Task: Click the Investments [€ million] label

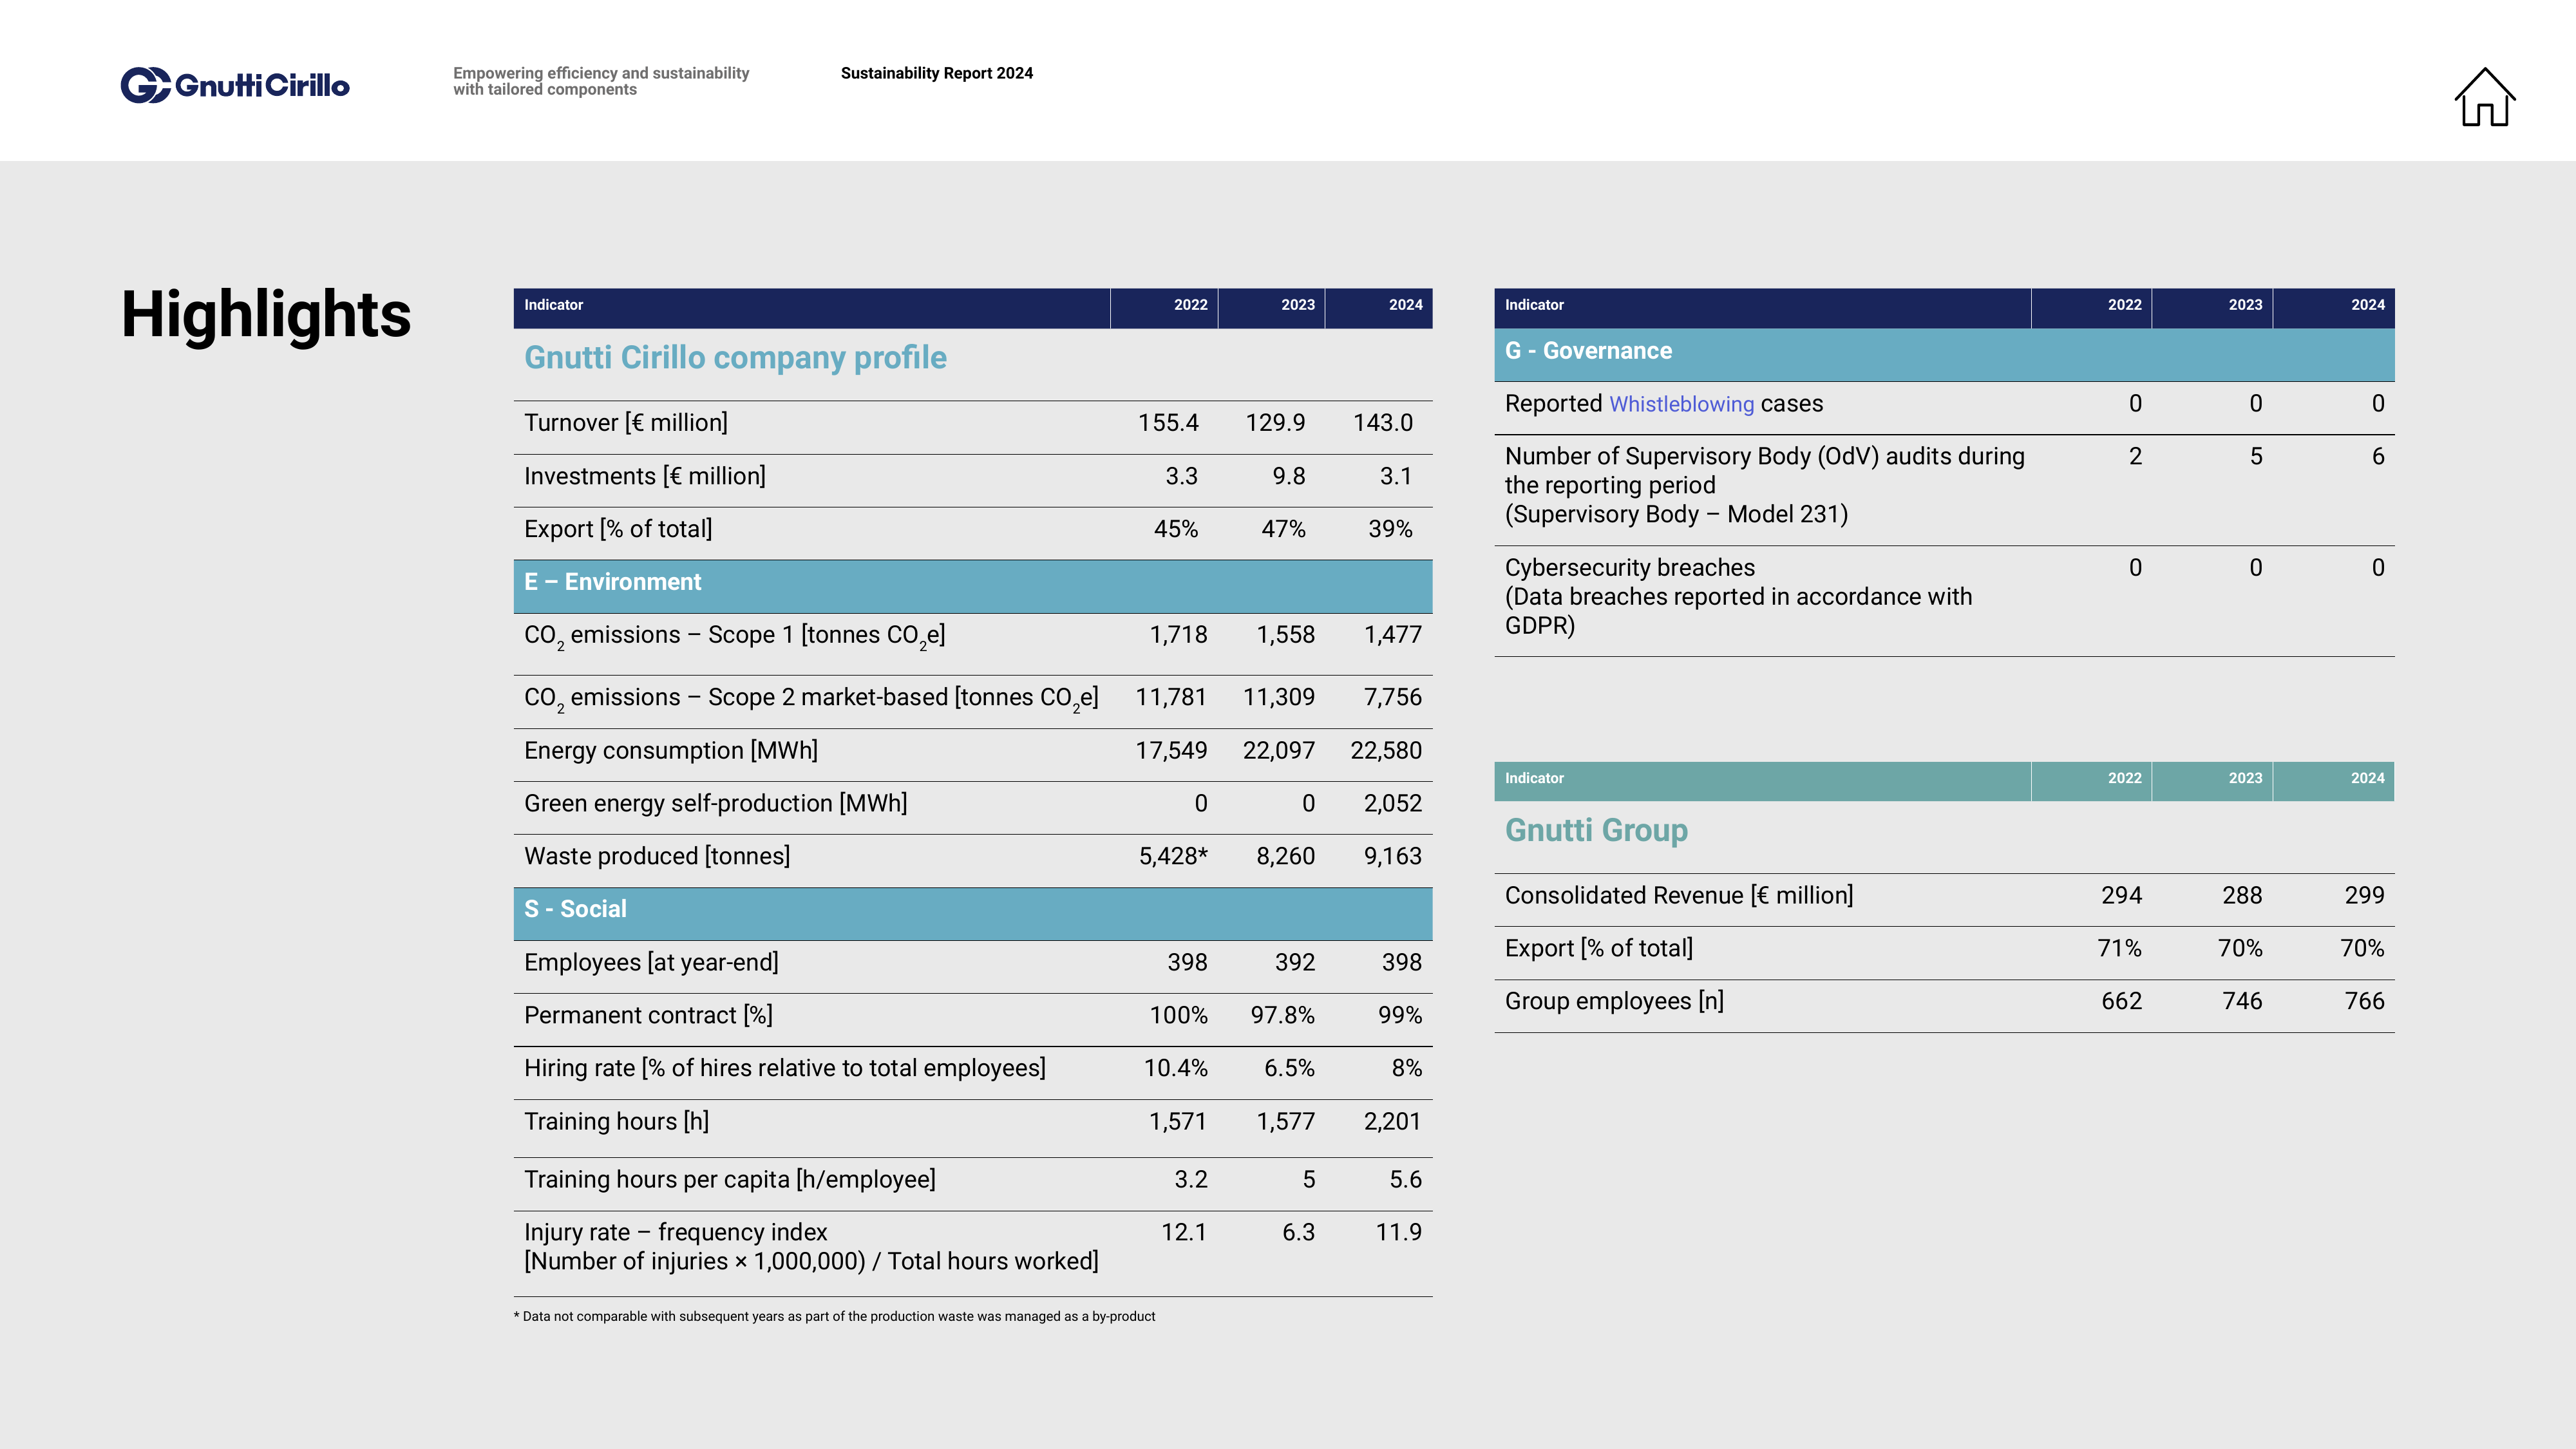Action: tap(645, 476)
